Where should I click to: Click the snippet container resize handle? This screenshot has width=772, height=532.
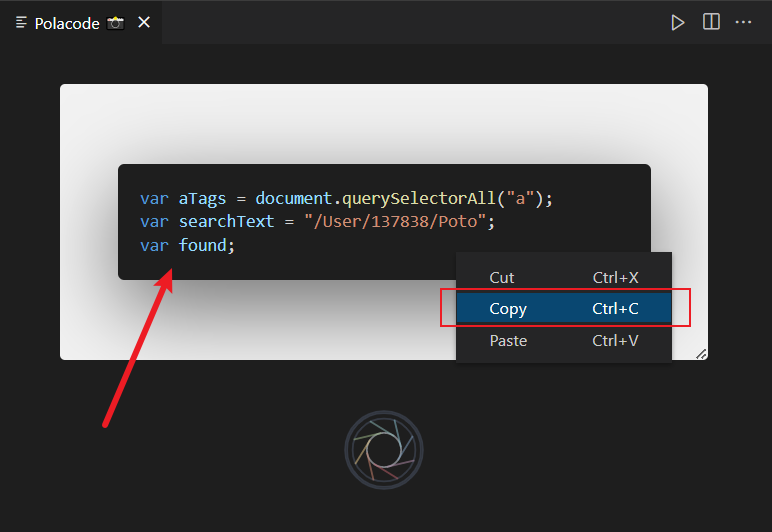coord(701,353)
